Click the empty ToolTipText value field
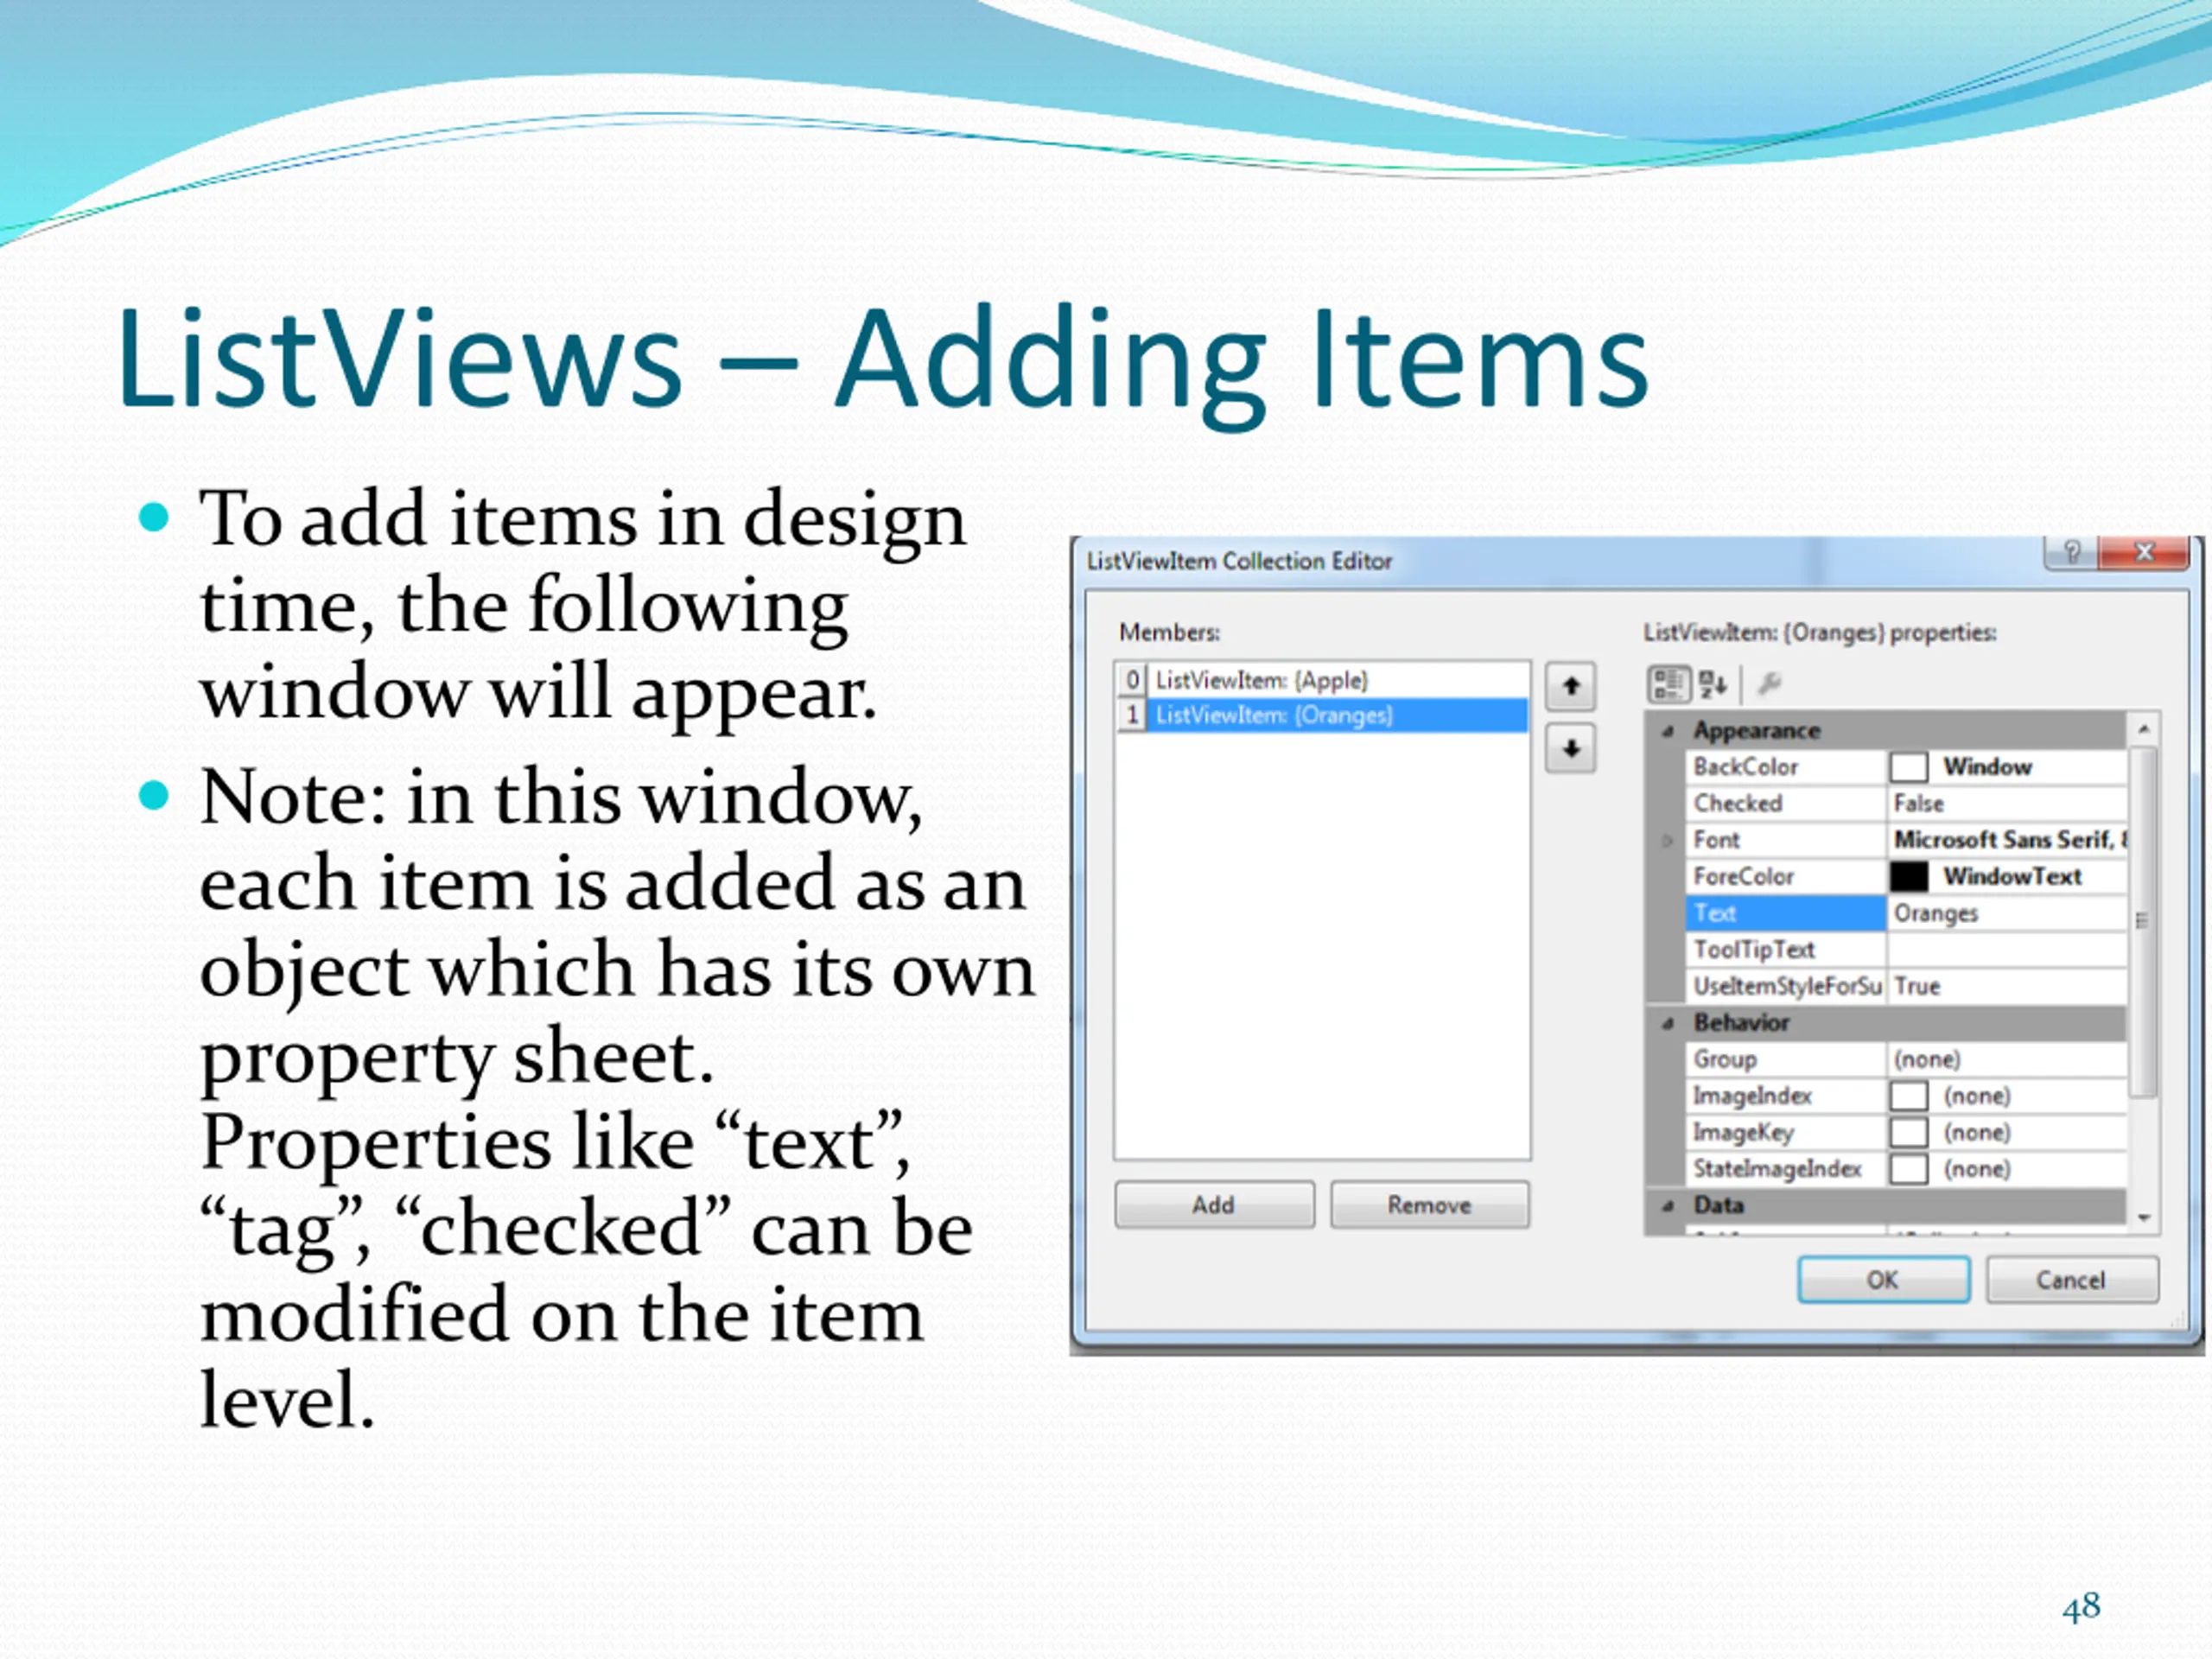Screen dimensions: 2212x1659 pos(2006,950)
